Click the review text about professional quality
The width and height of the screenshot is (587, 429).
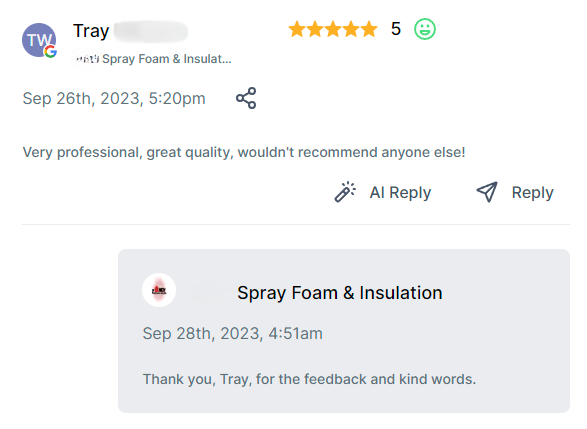point(244,152)
